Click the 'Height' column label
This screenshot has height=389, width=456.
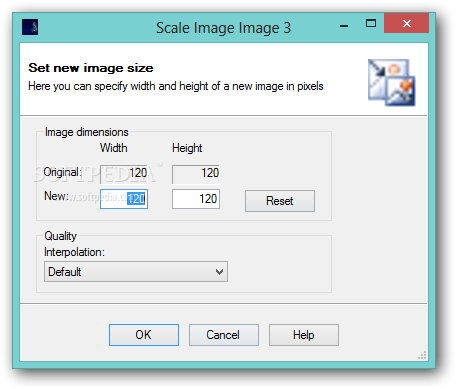click(x=187, y=148)
